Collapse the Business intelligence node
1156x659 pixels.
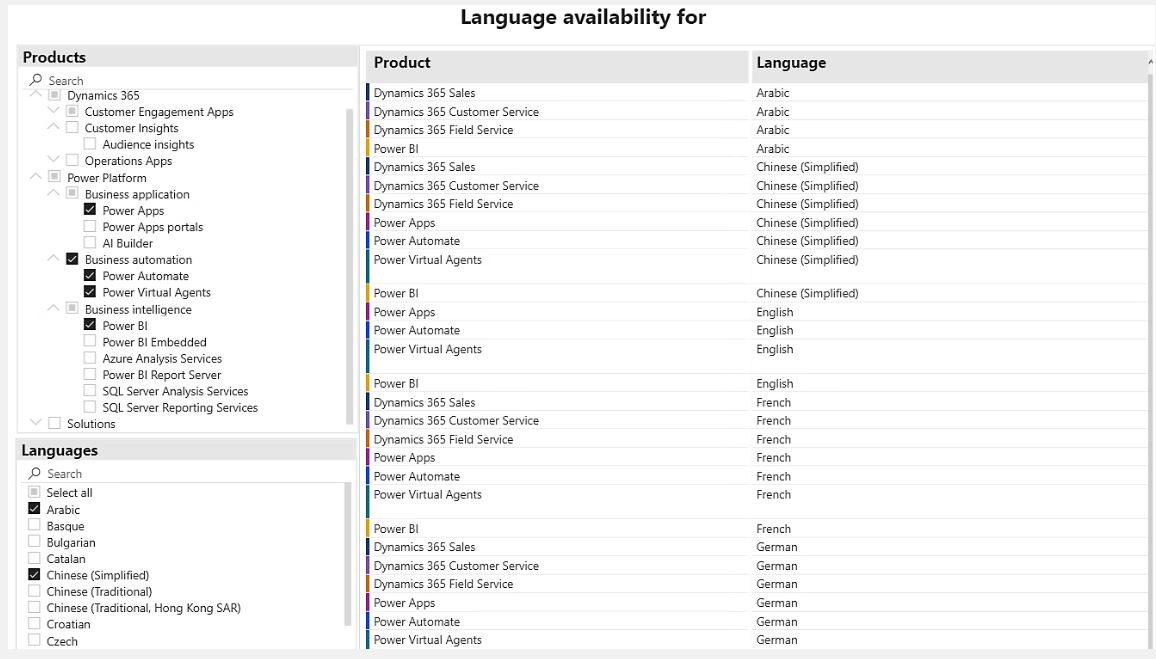tap(53, 308)
